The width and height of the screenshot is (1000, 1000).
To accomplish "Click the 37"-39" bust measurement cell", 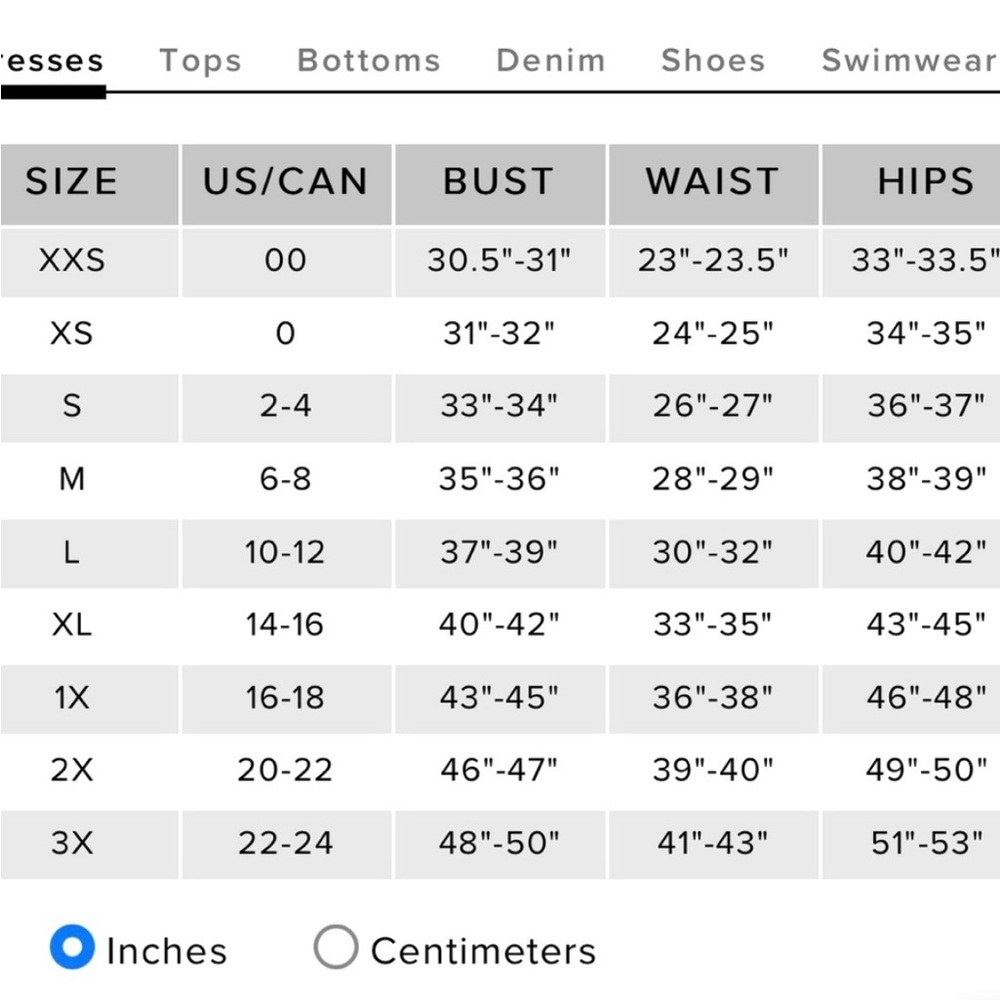I will point(499,552).
